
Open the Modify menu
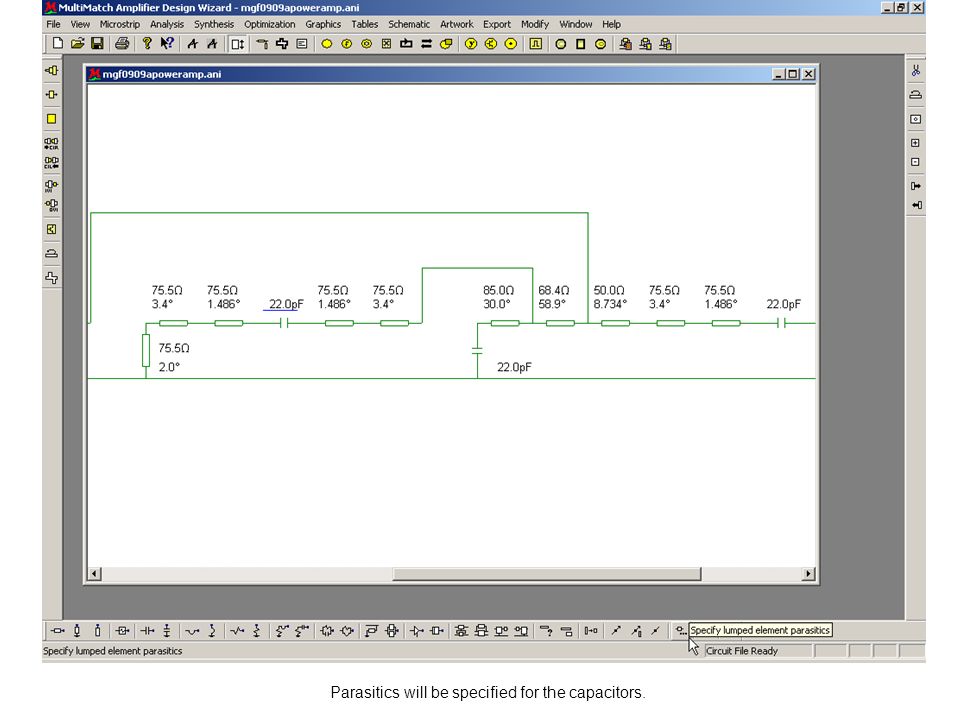(x=534, y=24)
